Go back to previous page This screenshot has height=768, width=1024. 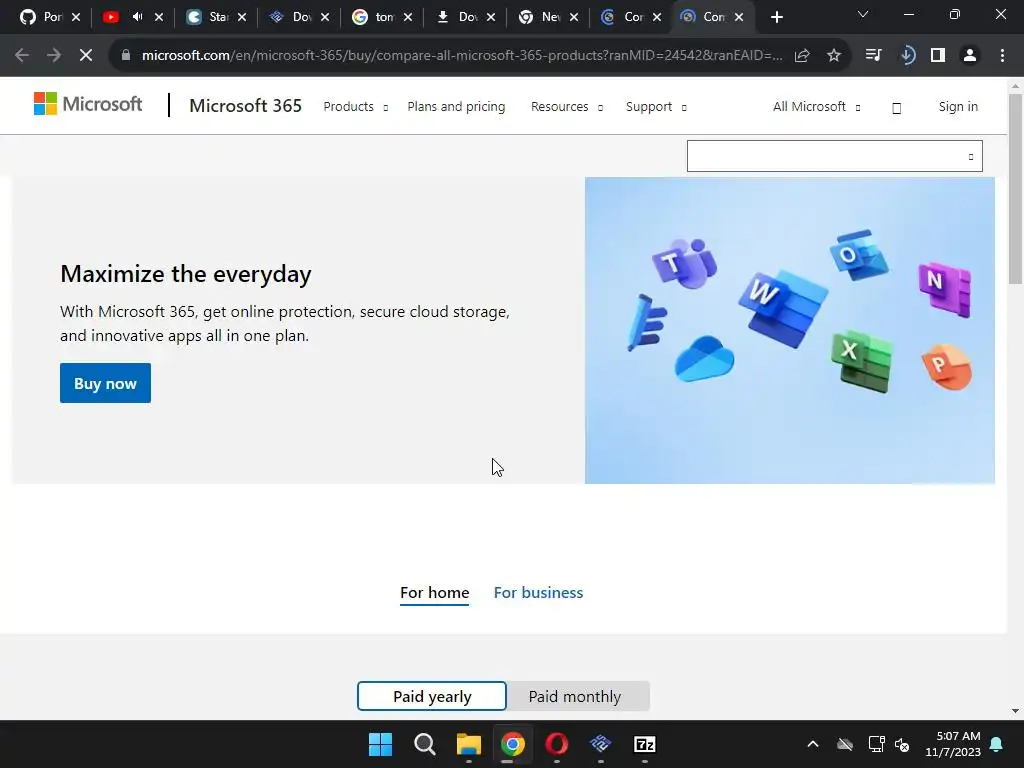pyautogui.click(x=22, y=56)
